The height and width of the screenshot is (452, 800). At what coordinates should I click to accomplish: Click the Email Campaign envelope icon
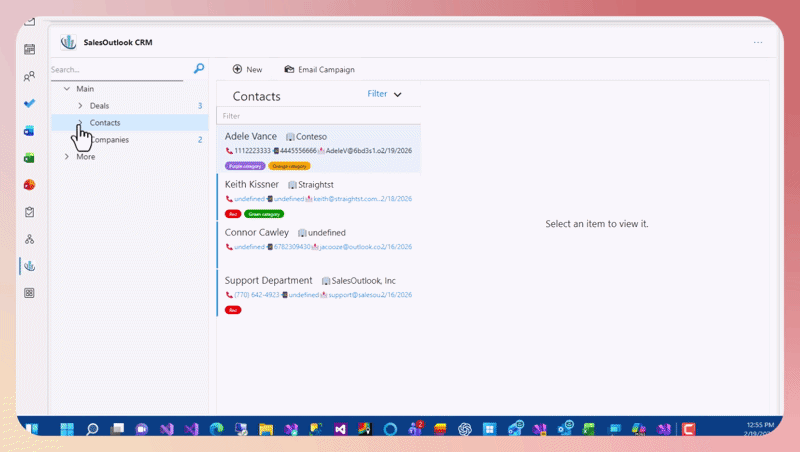click(x=289, y=69)
